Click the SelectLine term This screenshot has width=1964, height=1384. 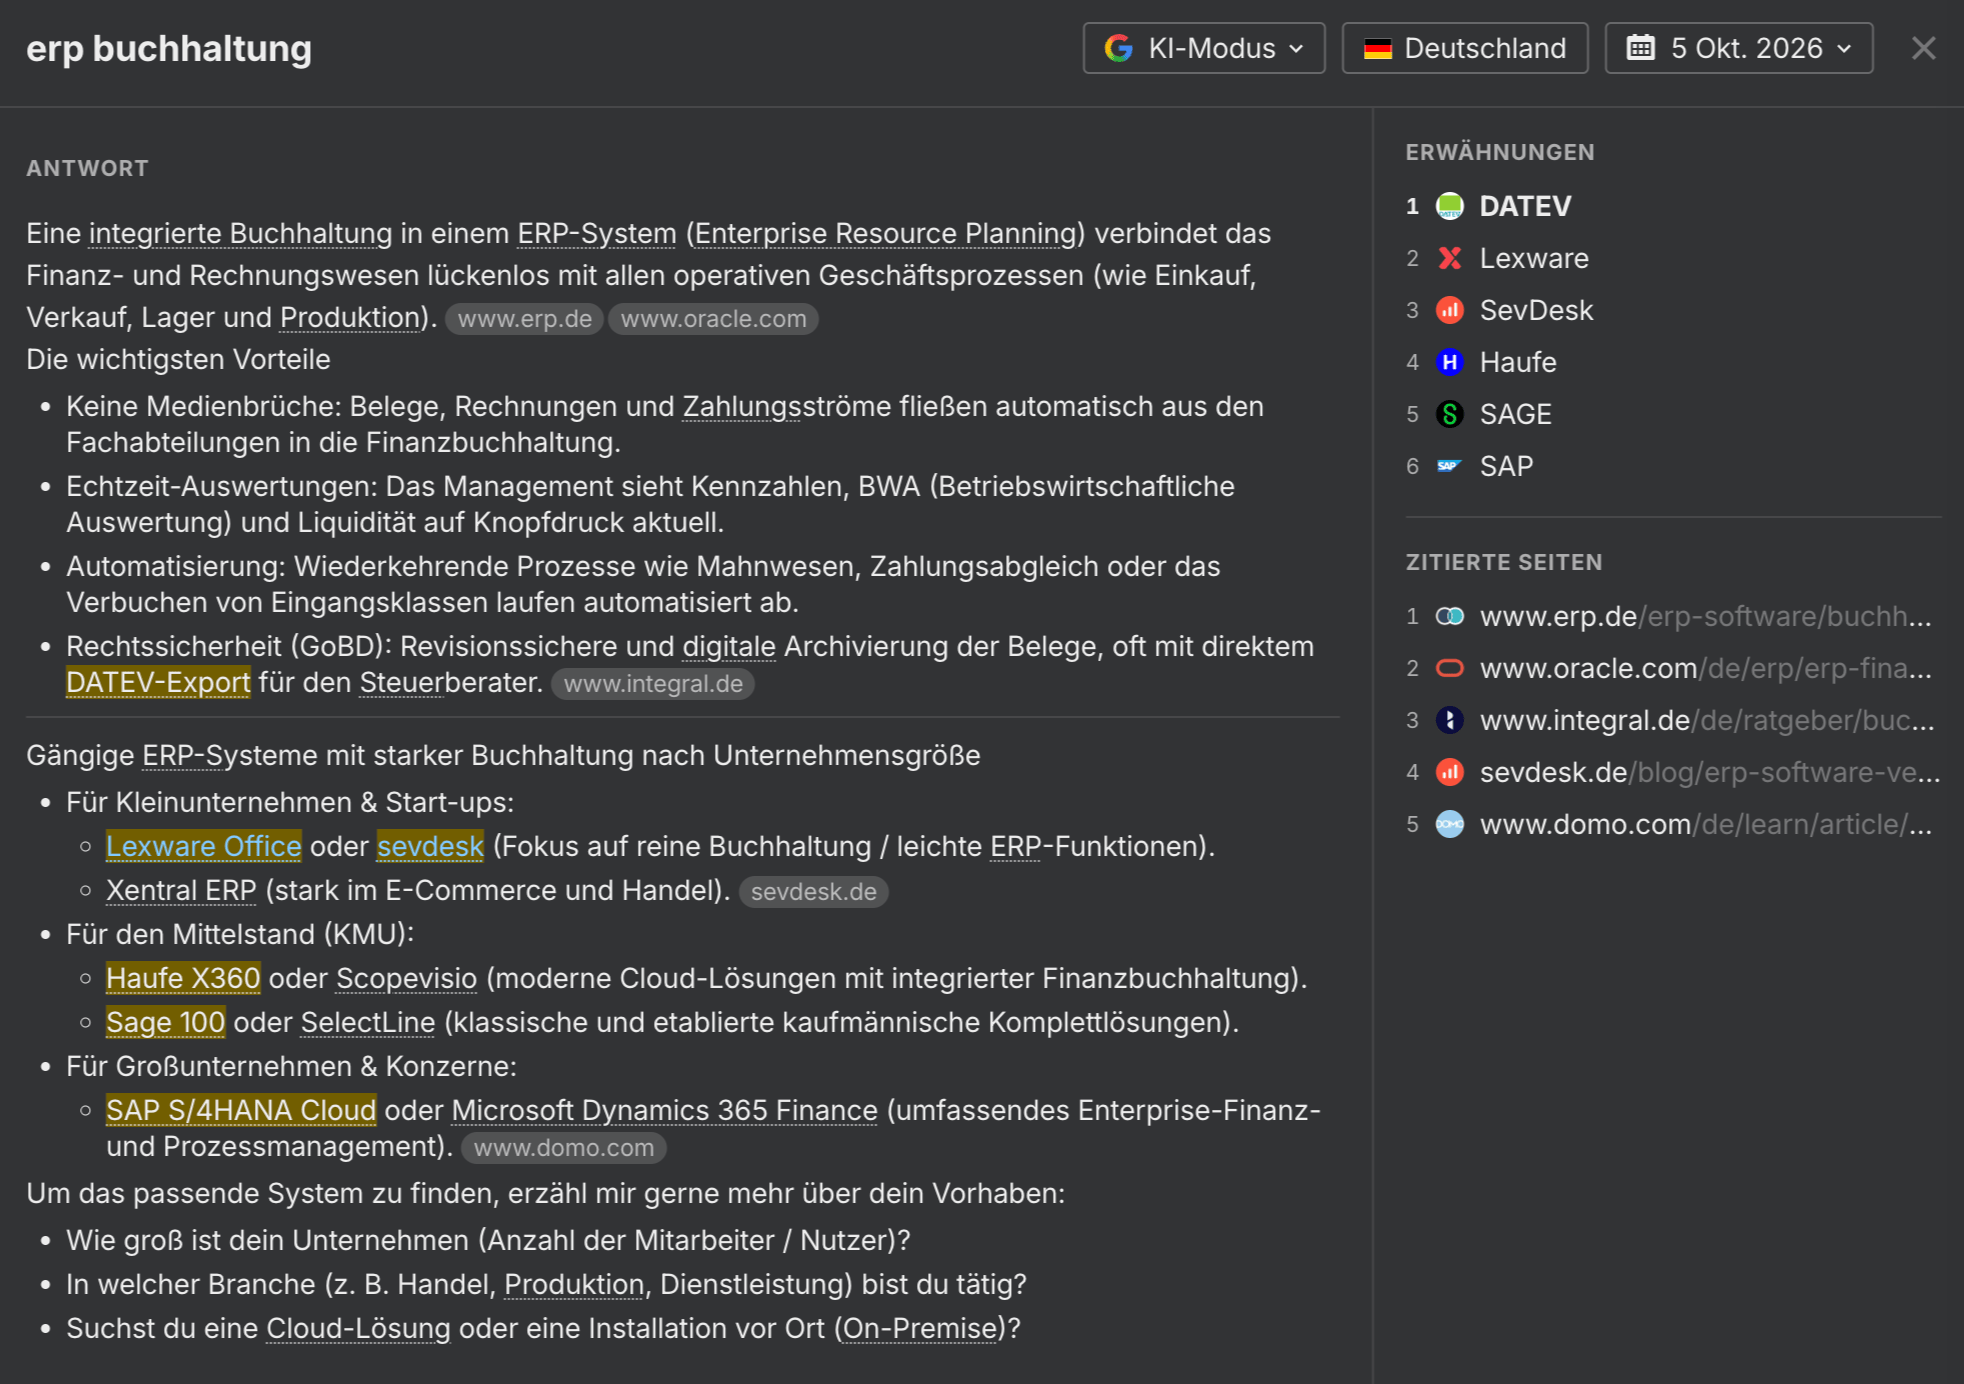coord(368,1022)
